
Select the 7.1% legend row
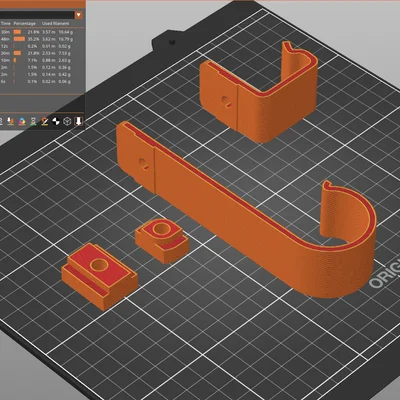coord(37,60)
